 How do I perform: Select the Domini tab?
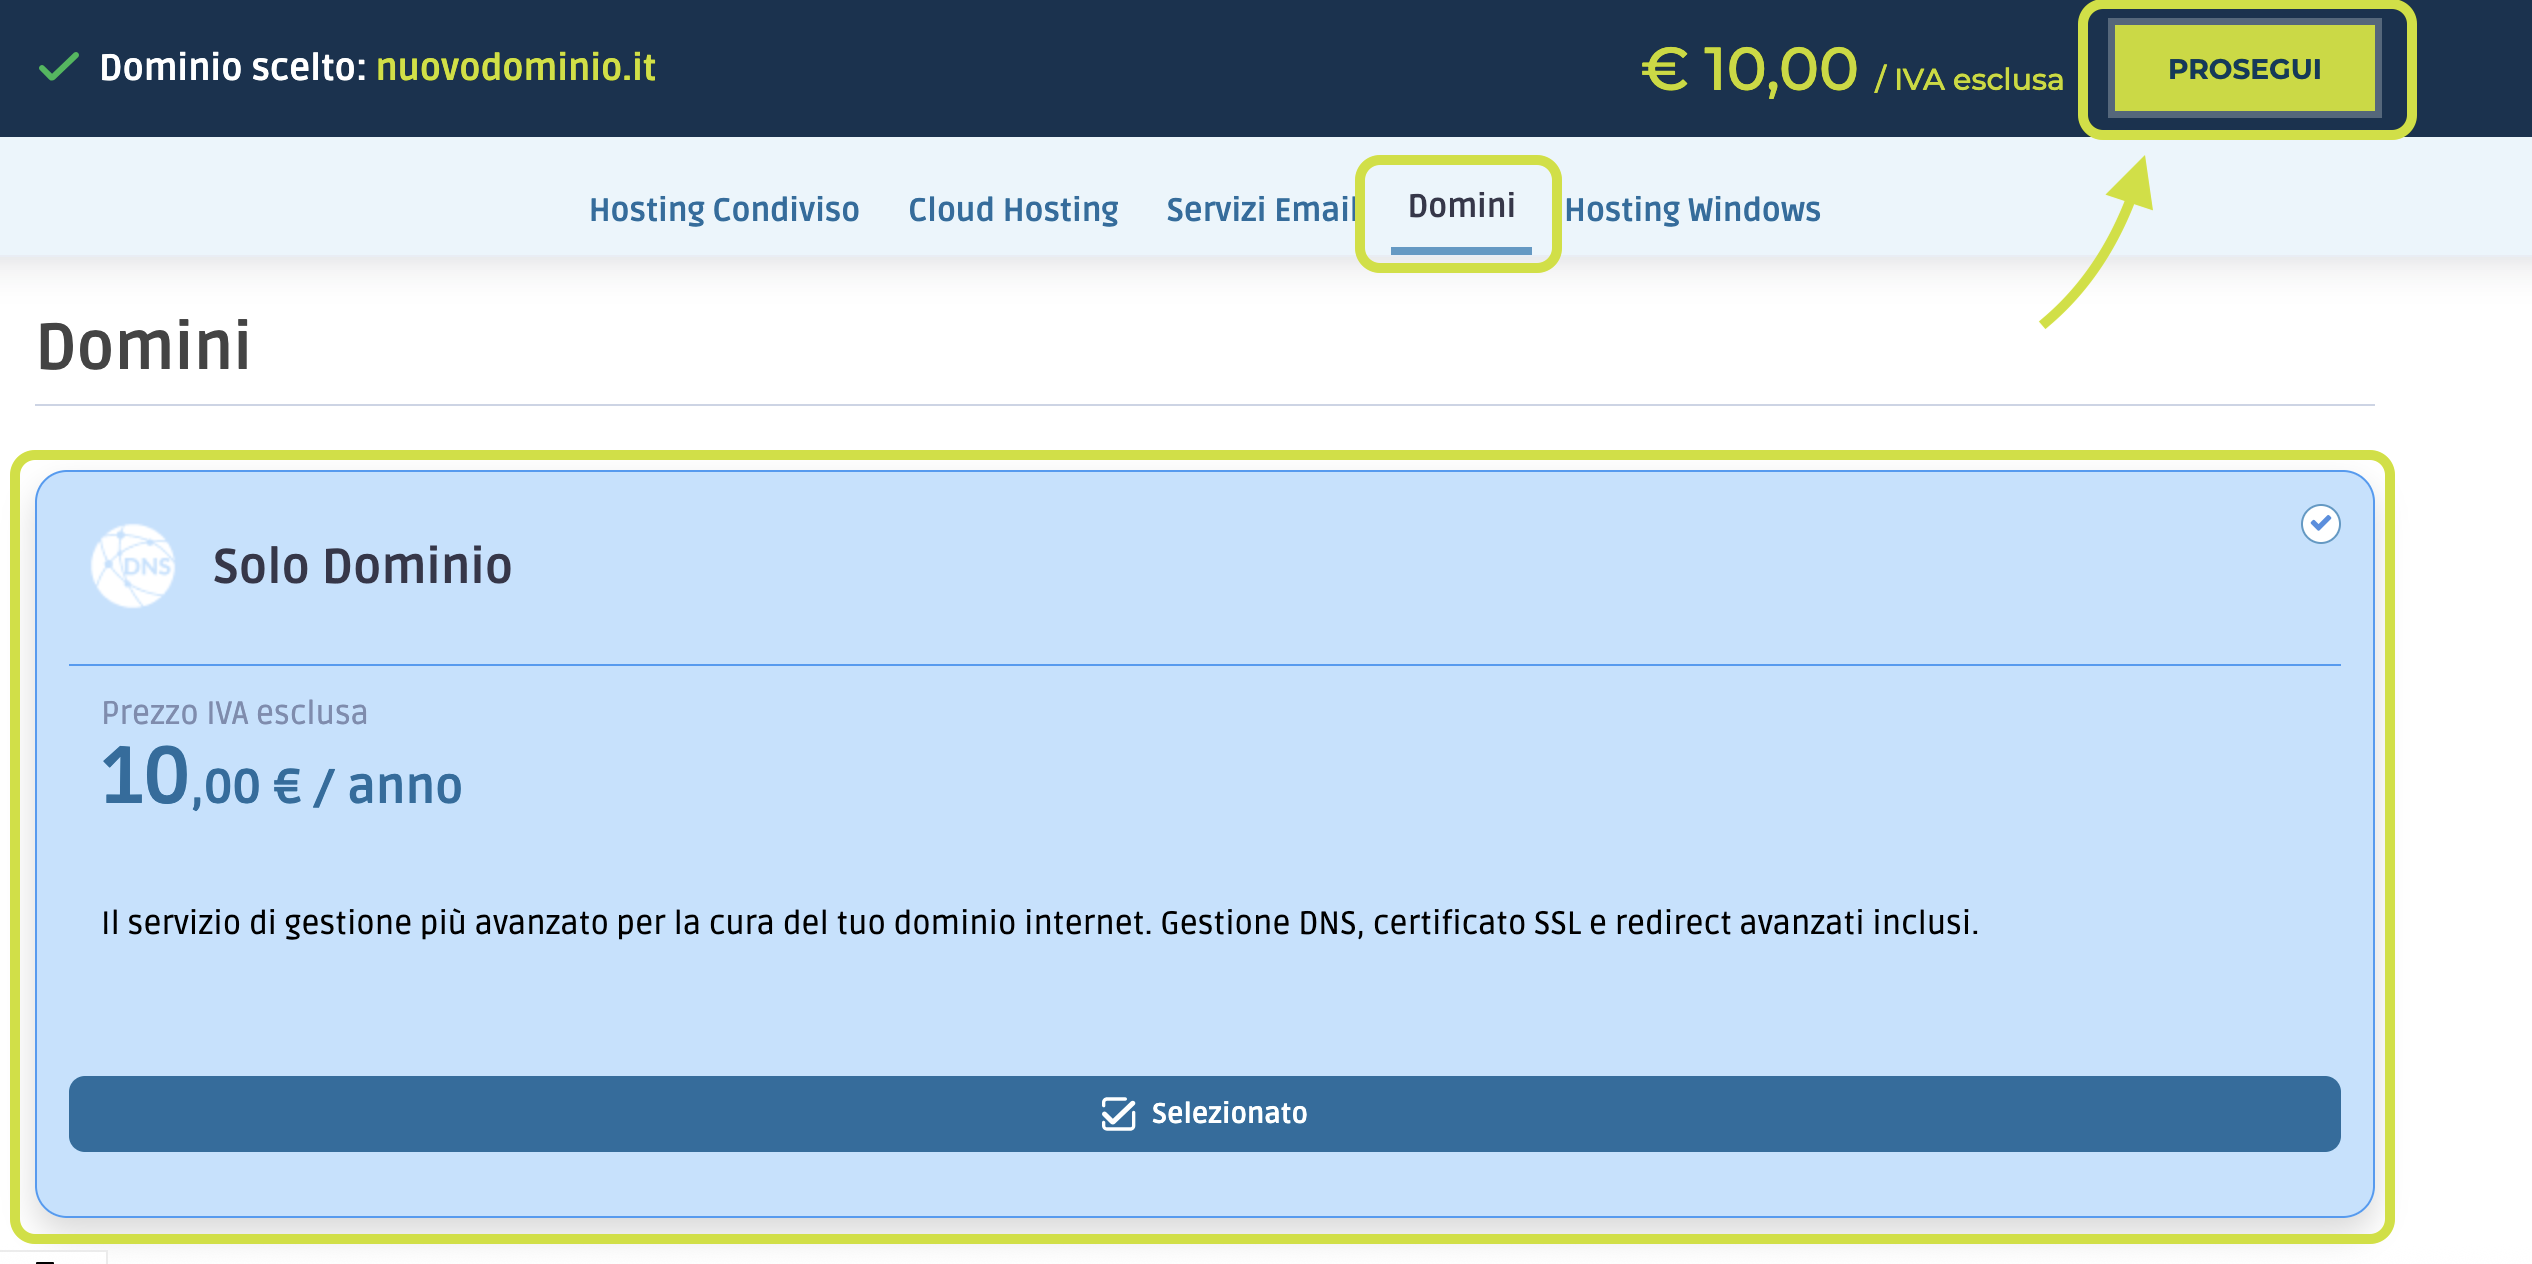(x=1461, y=206)
